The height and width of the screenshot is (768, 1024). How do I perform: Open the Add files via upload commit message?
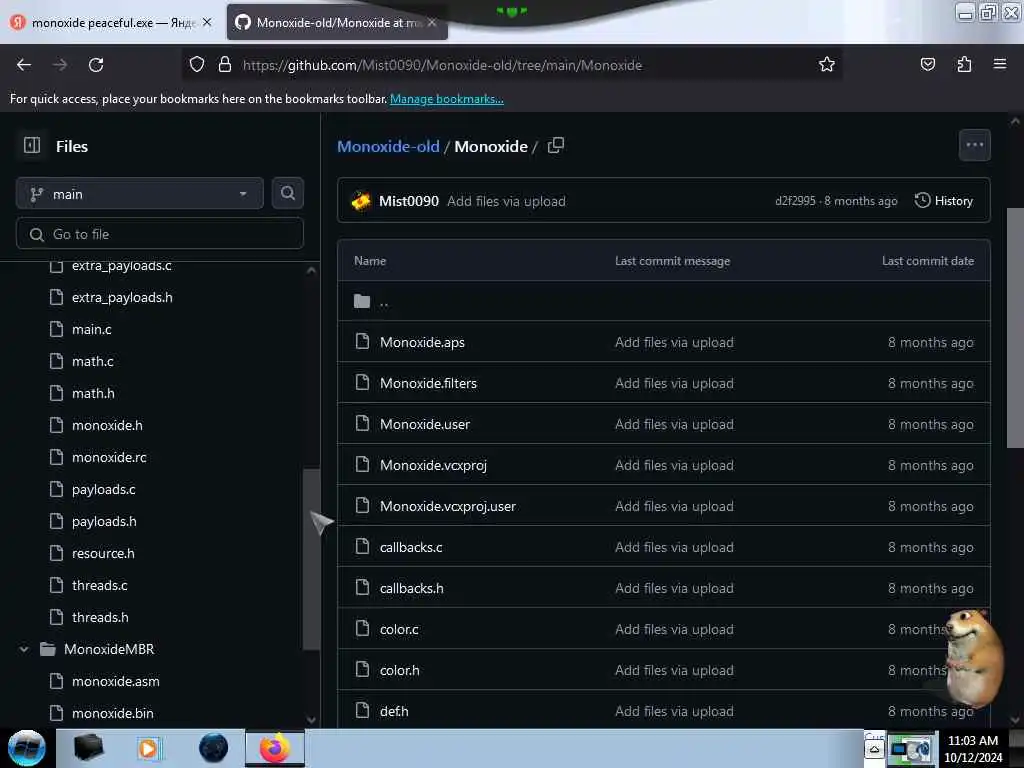(x=506, y=201)
